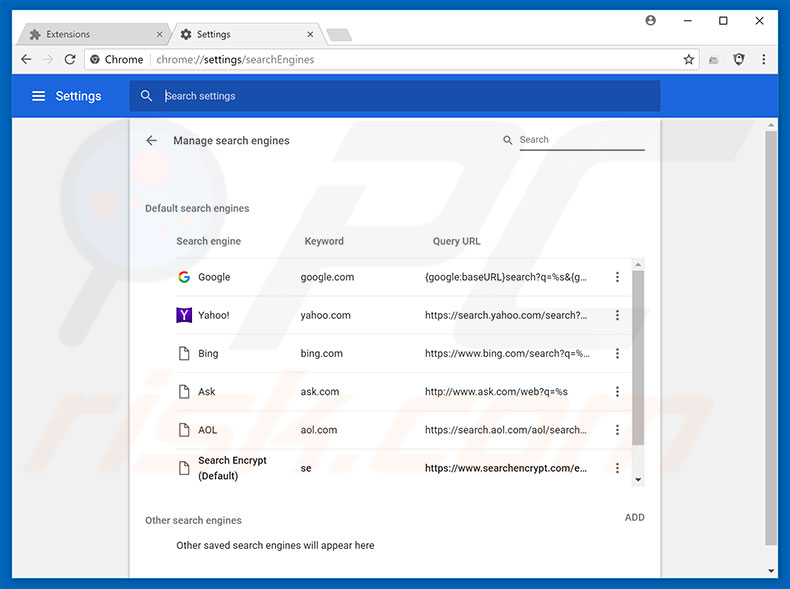Navigate back in browser history

26,60
